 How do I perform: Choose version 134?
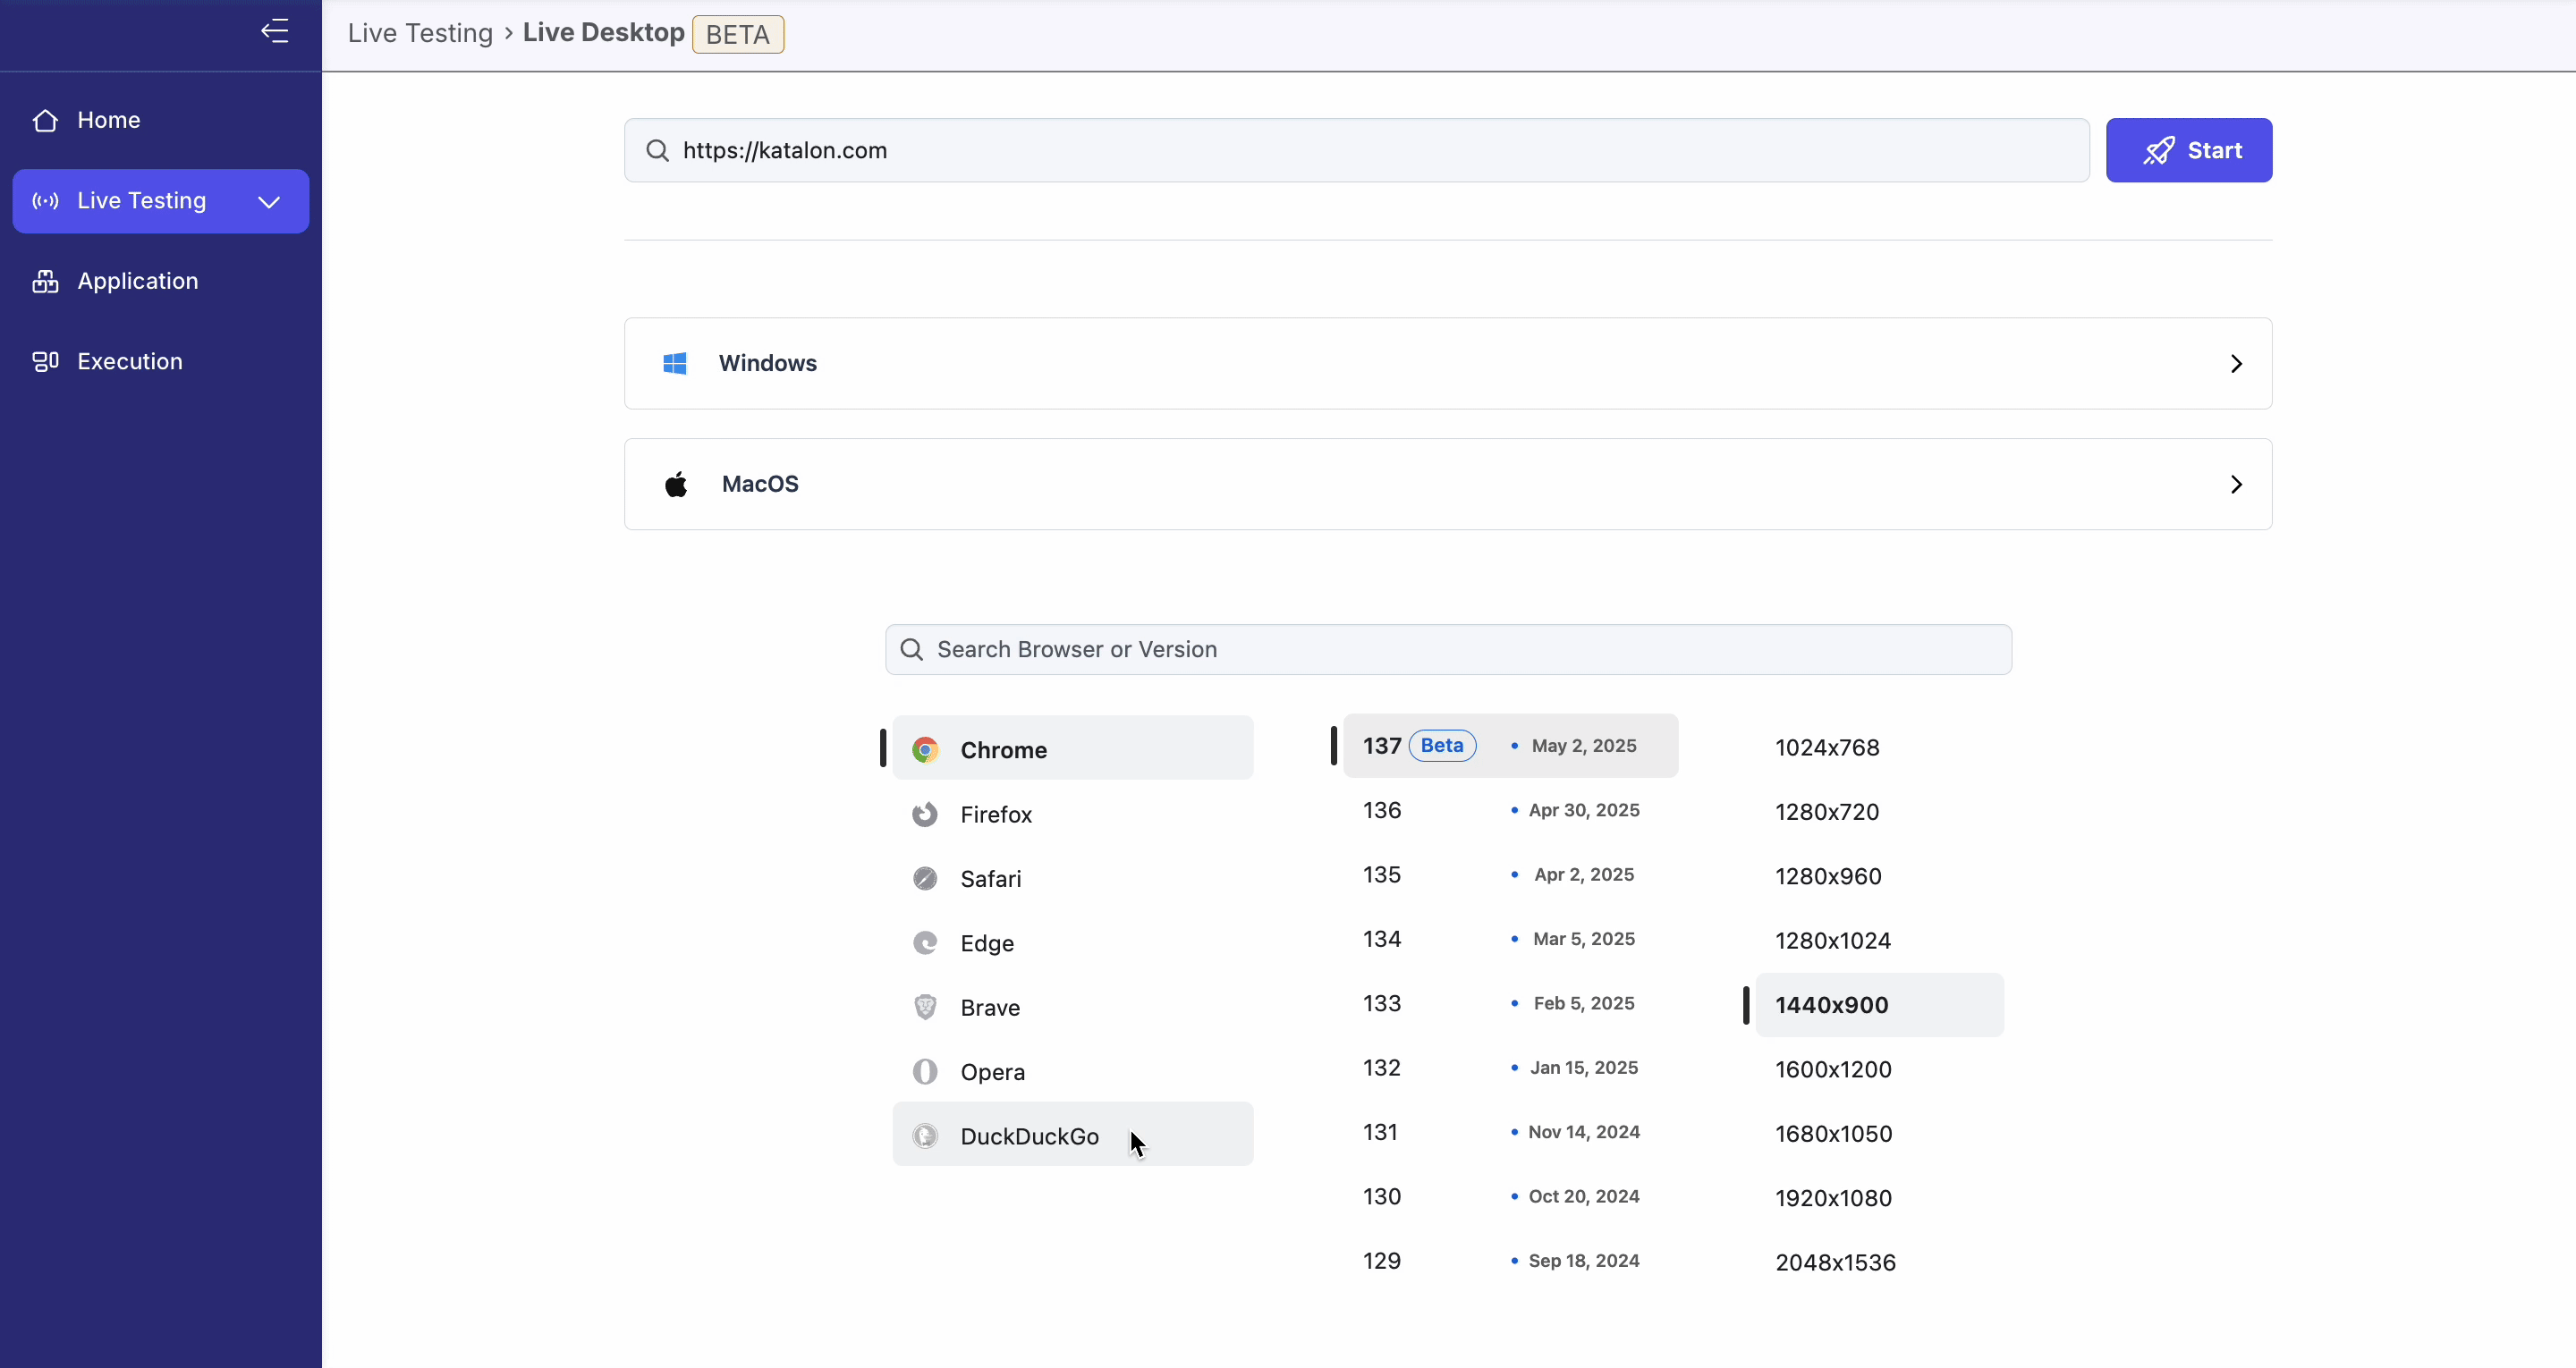[x=1511, y=938]
